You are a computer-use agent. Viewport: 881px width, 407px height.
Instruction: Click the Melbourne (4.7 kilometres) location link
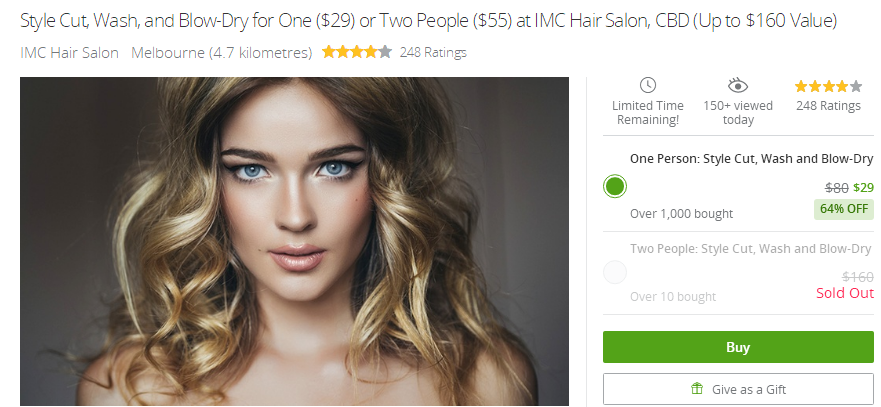pos(221,53)
